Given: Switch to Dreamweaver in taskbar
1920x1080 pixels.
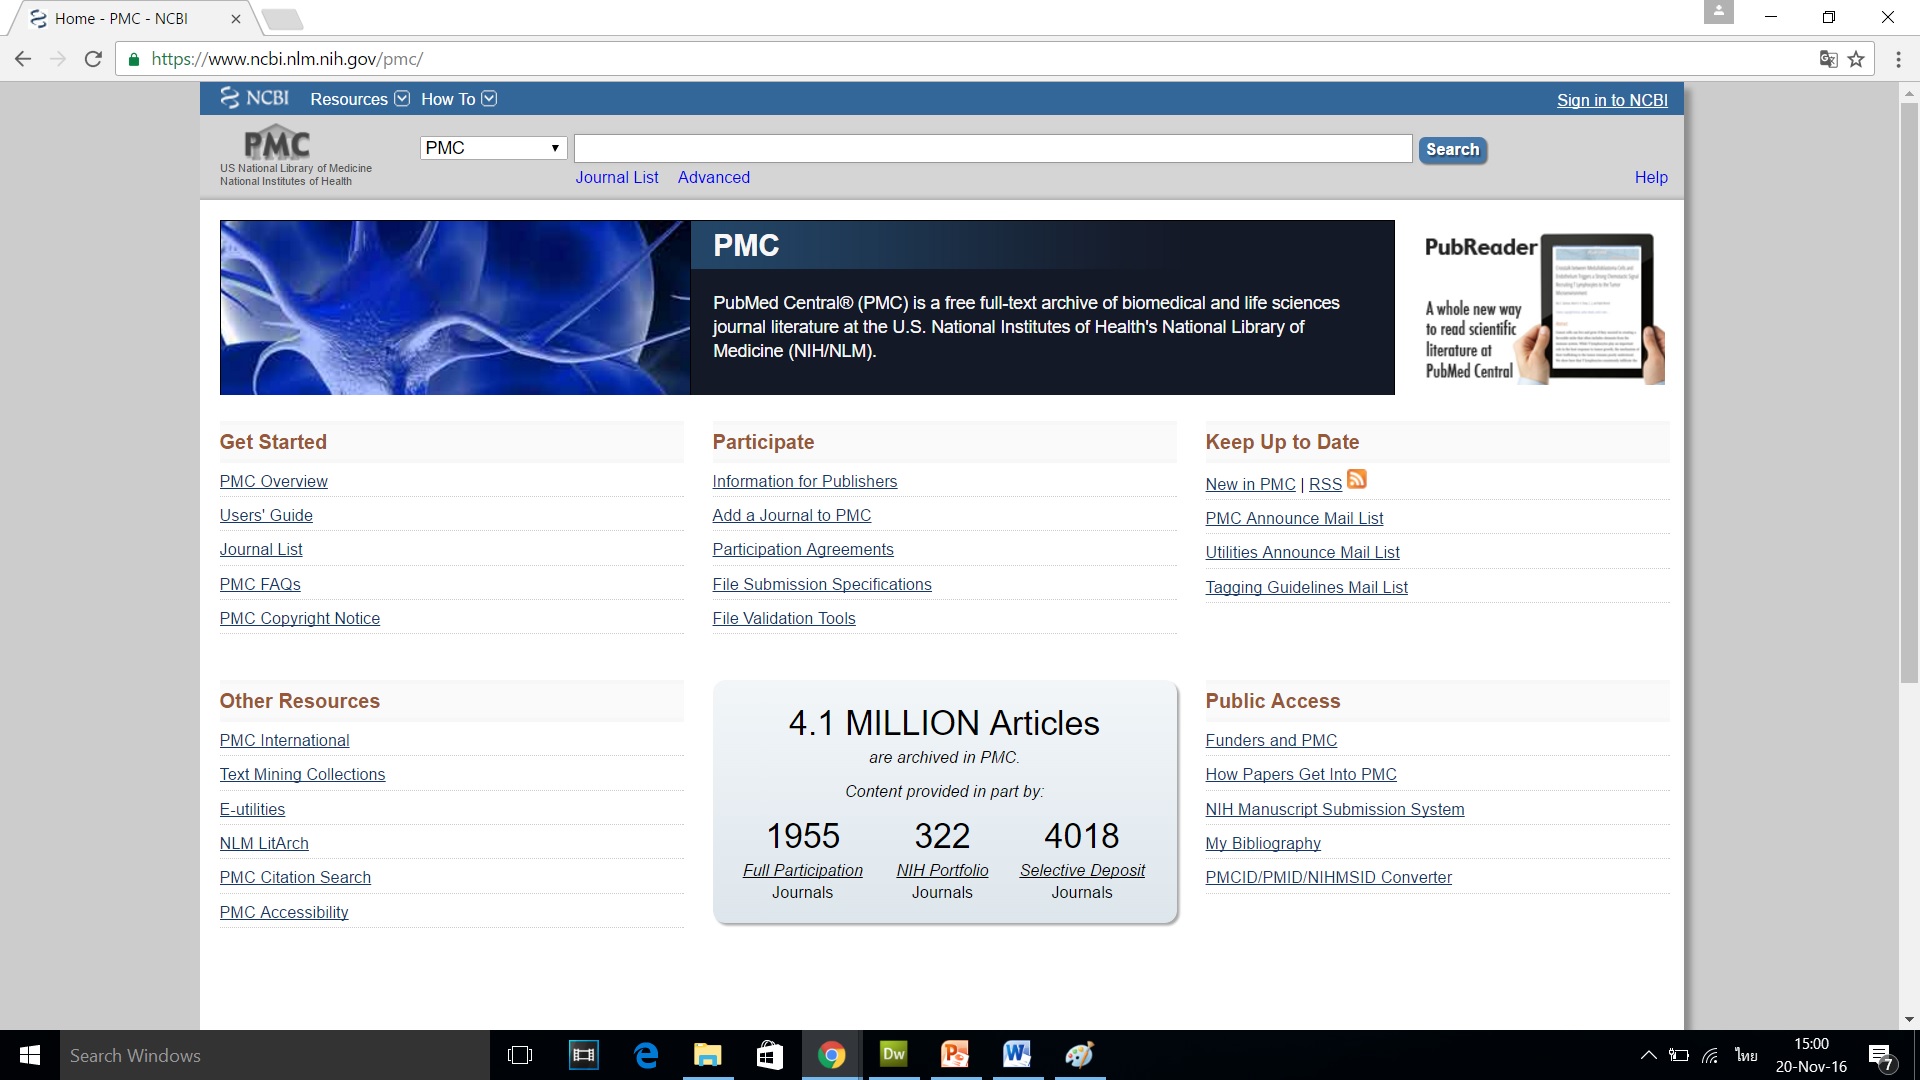Looking at the screenshot, I should pos(894,1055).
